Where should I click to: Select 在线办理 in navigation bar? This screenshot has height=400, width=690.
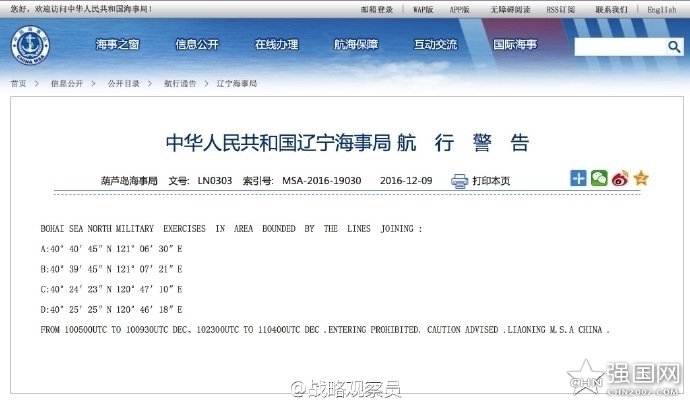pos(276,45)
